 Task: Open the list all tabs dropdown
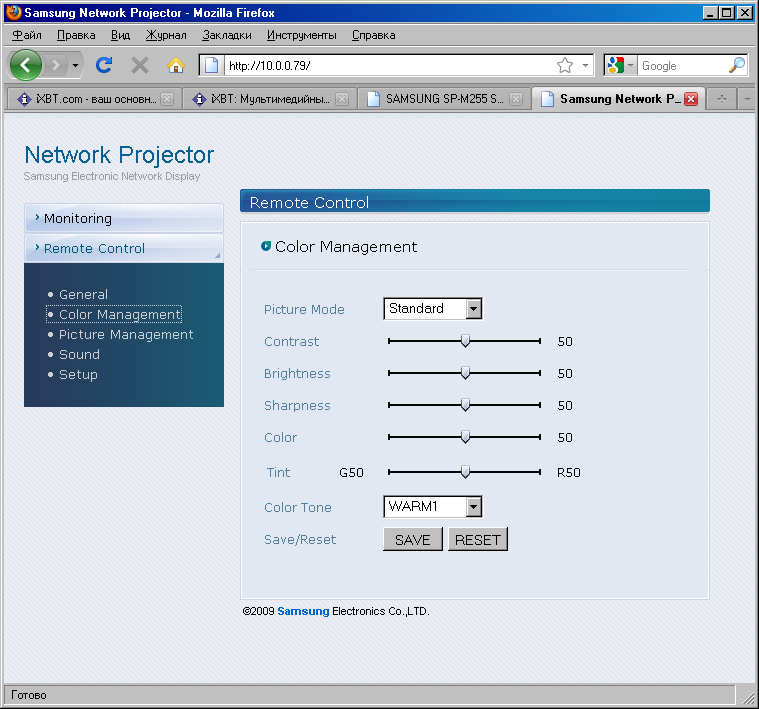click(x=747, y=99)
